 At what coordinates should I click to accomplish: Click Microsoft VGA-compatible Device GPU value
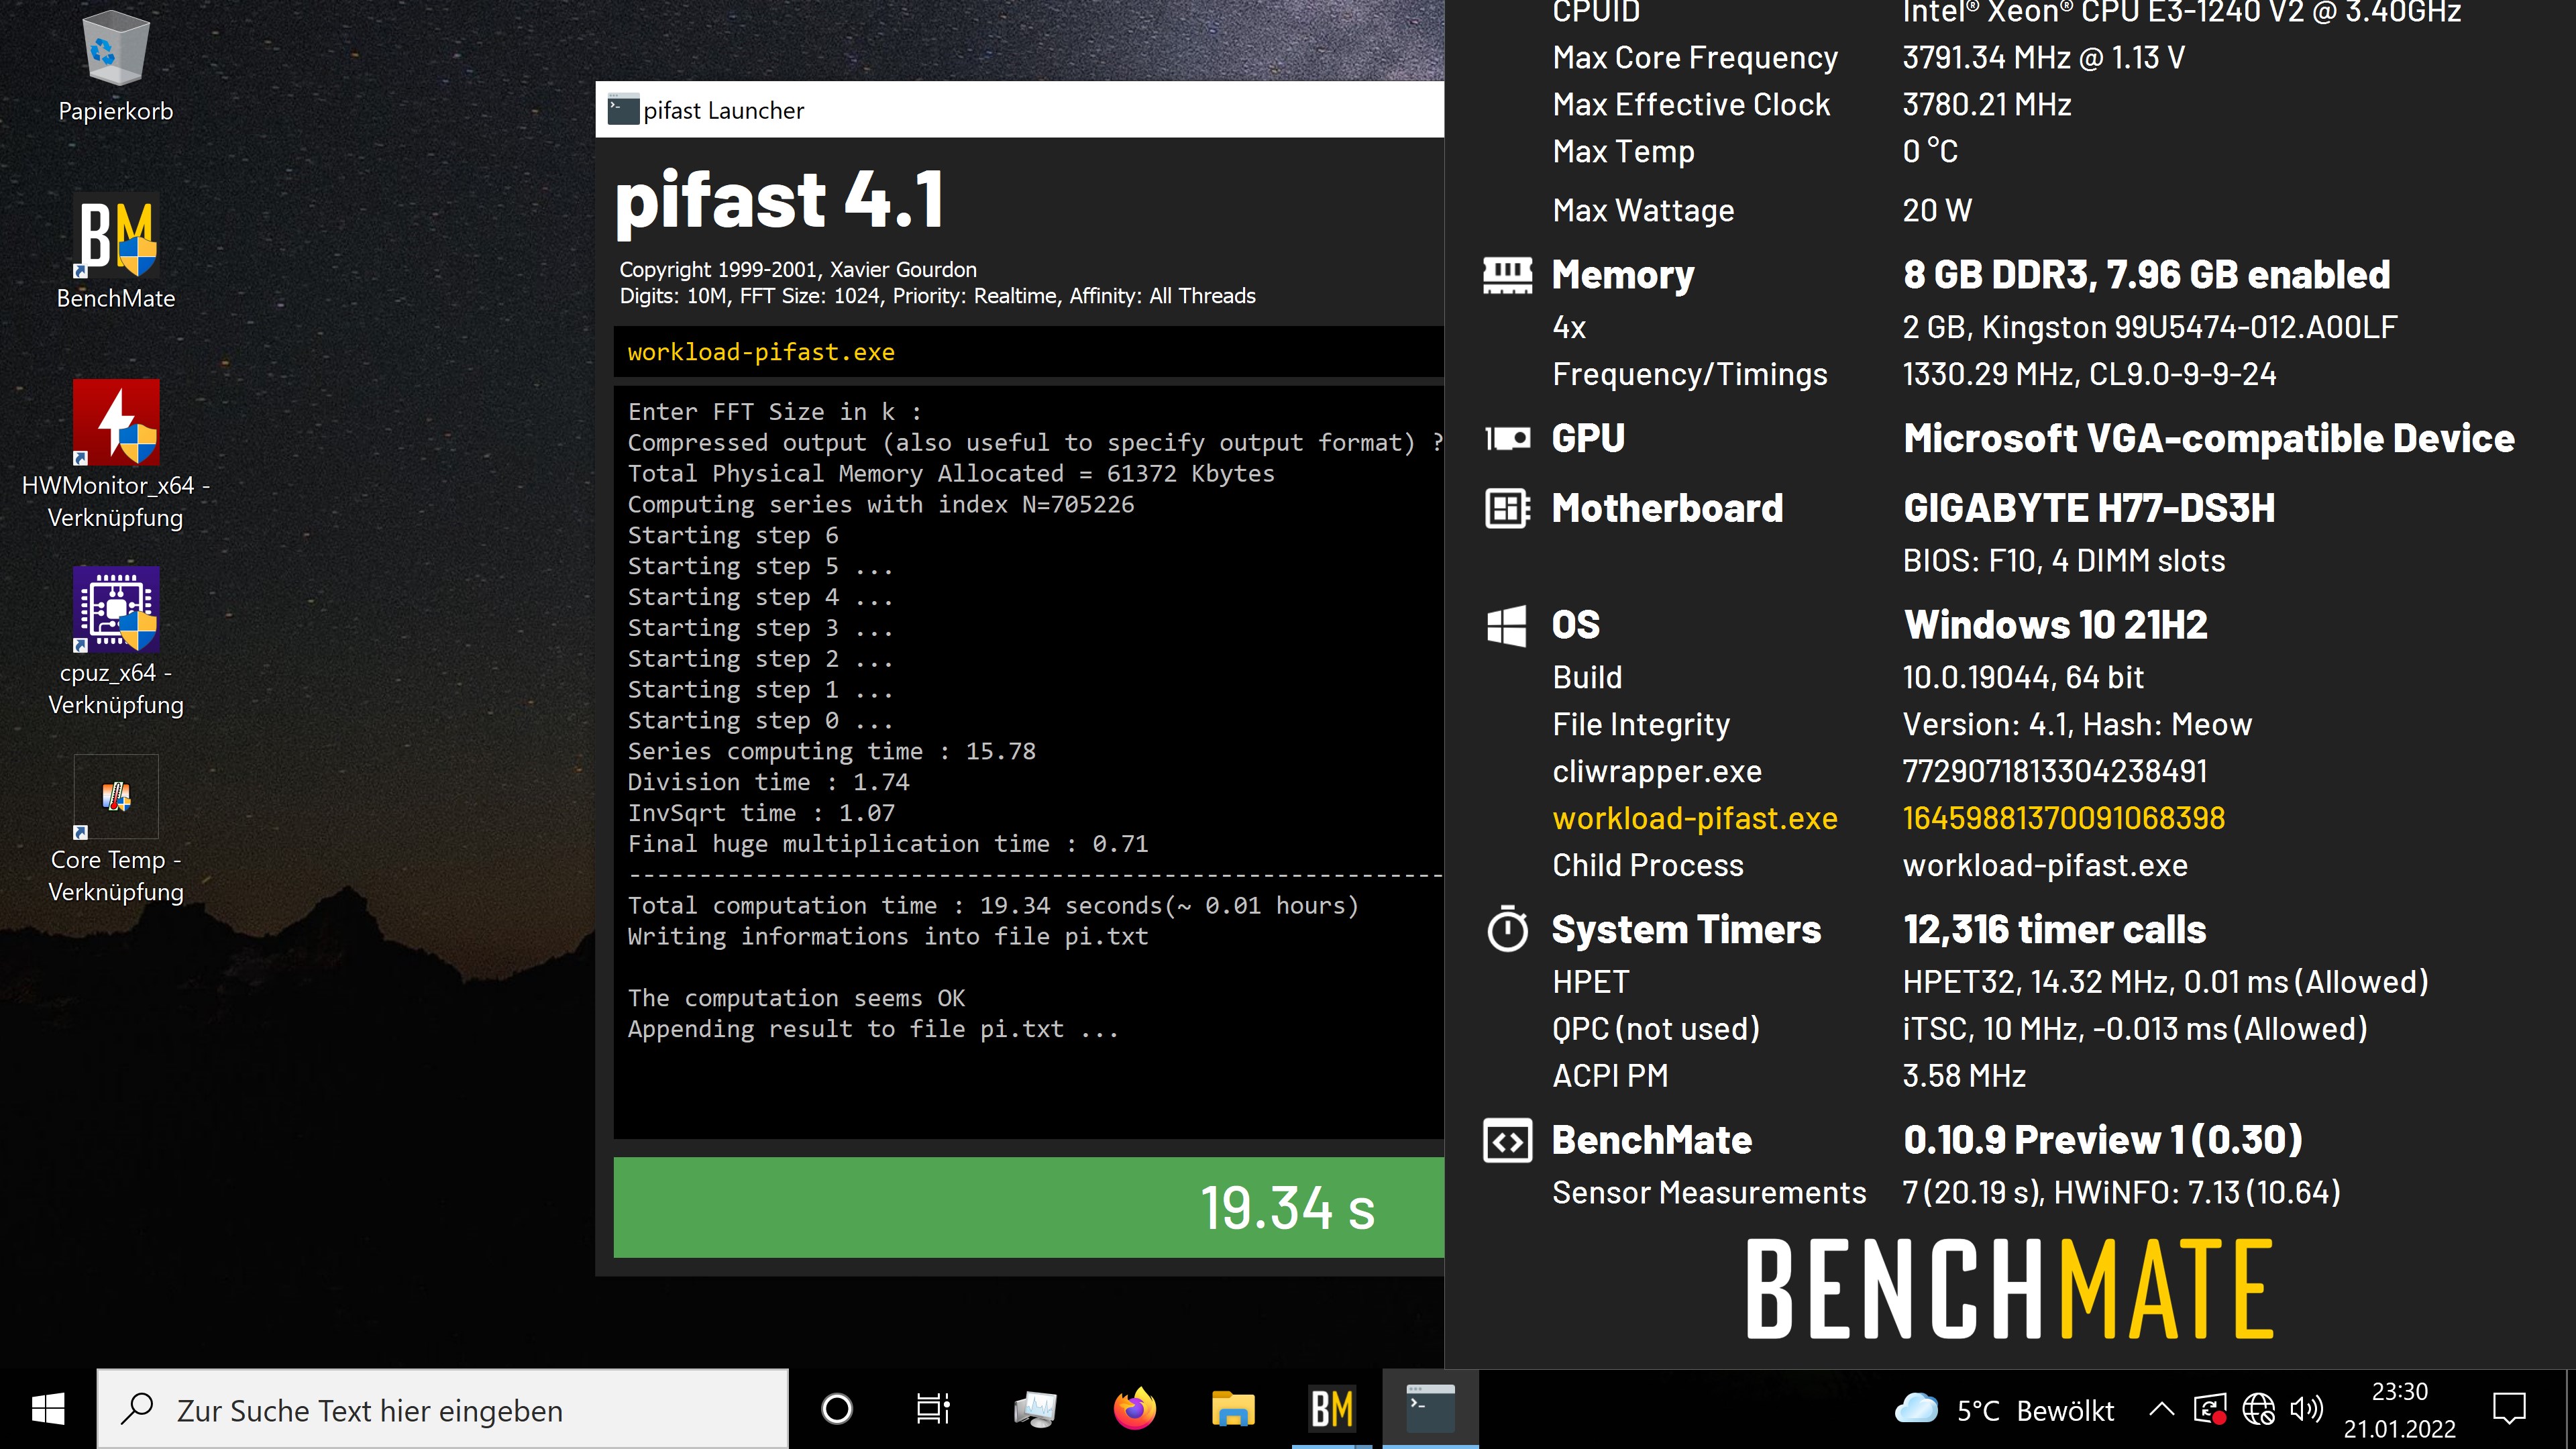pyautogui.click(x=2208, y=438)
